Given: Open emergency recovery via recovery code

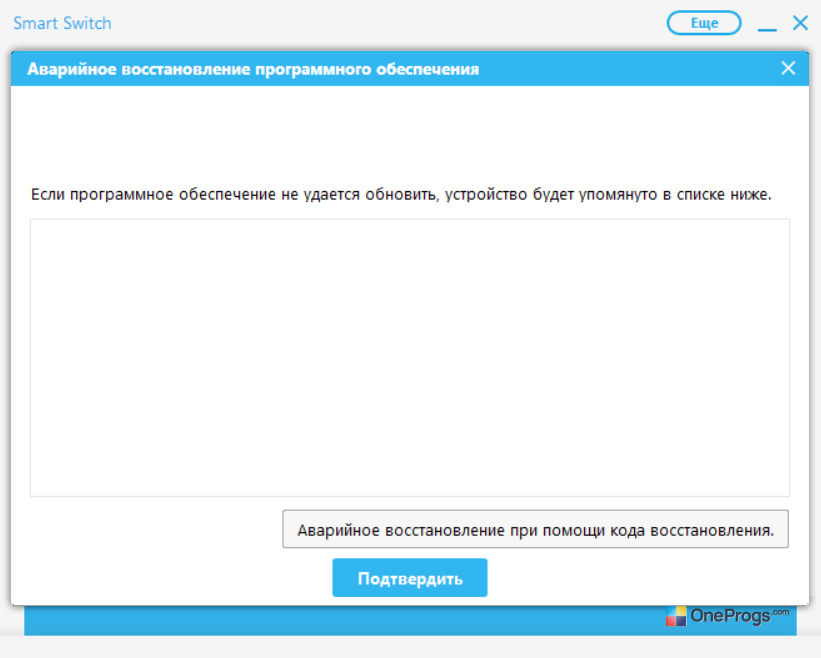Looking at the screenshot, I should [x=535, y=529].
